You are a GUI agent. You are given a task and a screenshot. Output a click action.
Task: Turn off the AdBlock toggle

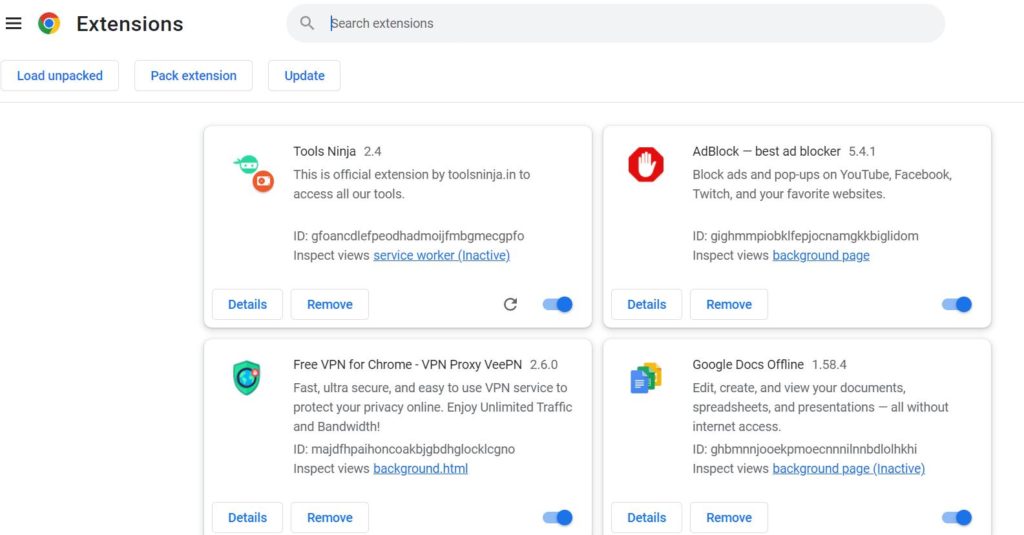[957, 304]
